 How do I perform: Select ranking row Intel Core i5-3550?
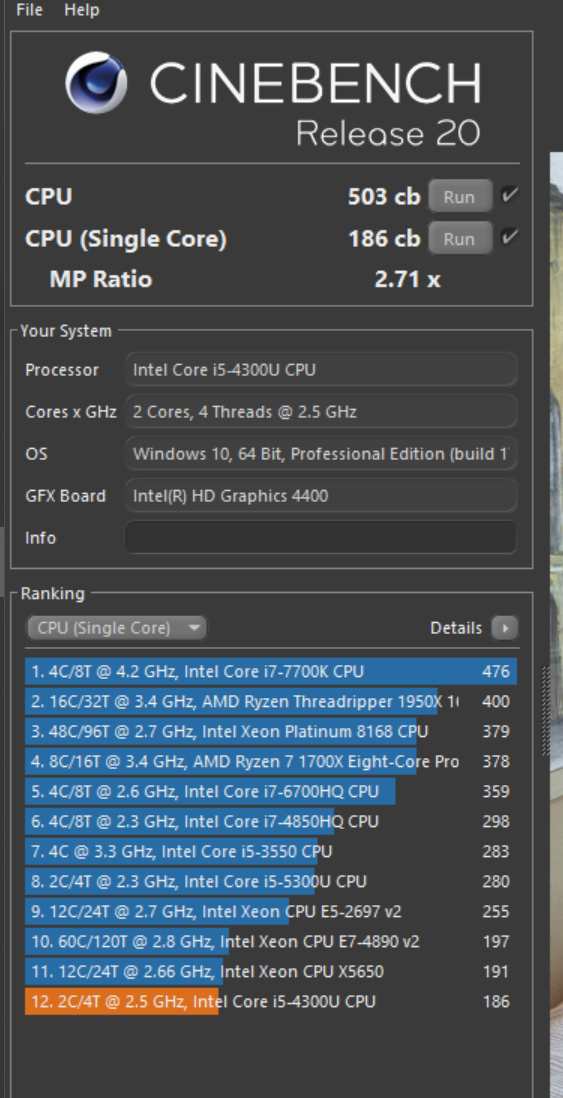pos(271,852)
